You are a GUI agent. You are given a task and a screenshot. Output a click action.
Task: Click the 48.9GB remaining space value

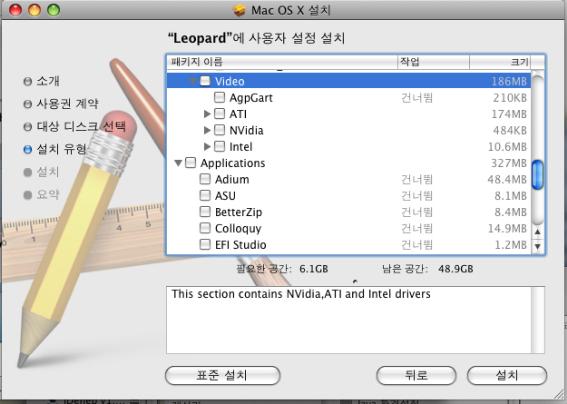click(x=456, y=269)
